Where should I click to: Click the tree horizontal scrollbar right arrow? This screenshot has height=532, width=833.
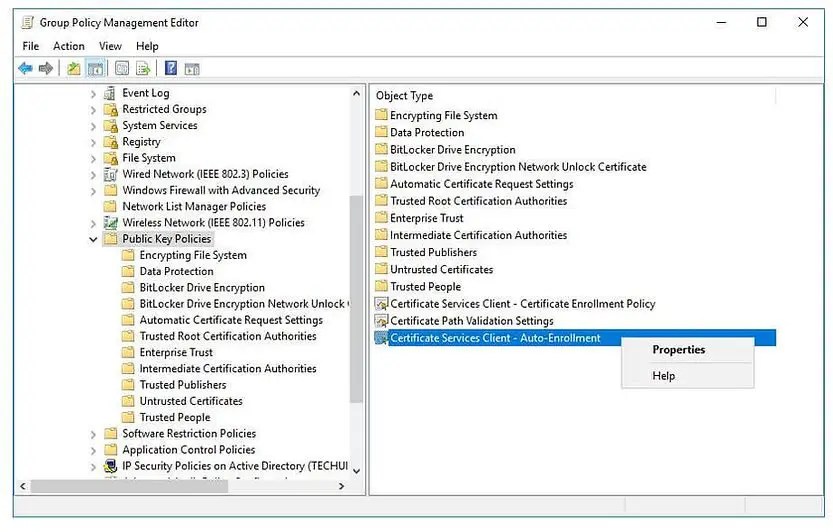342,486
